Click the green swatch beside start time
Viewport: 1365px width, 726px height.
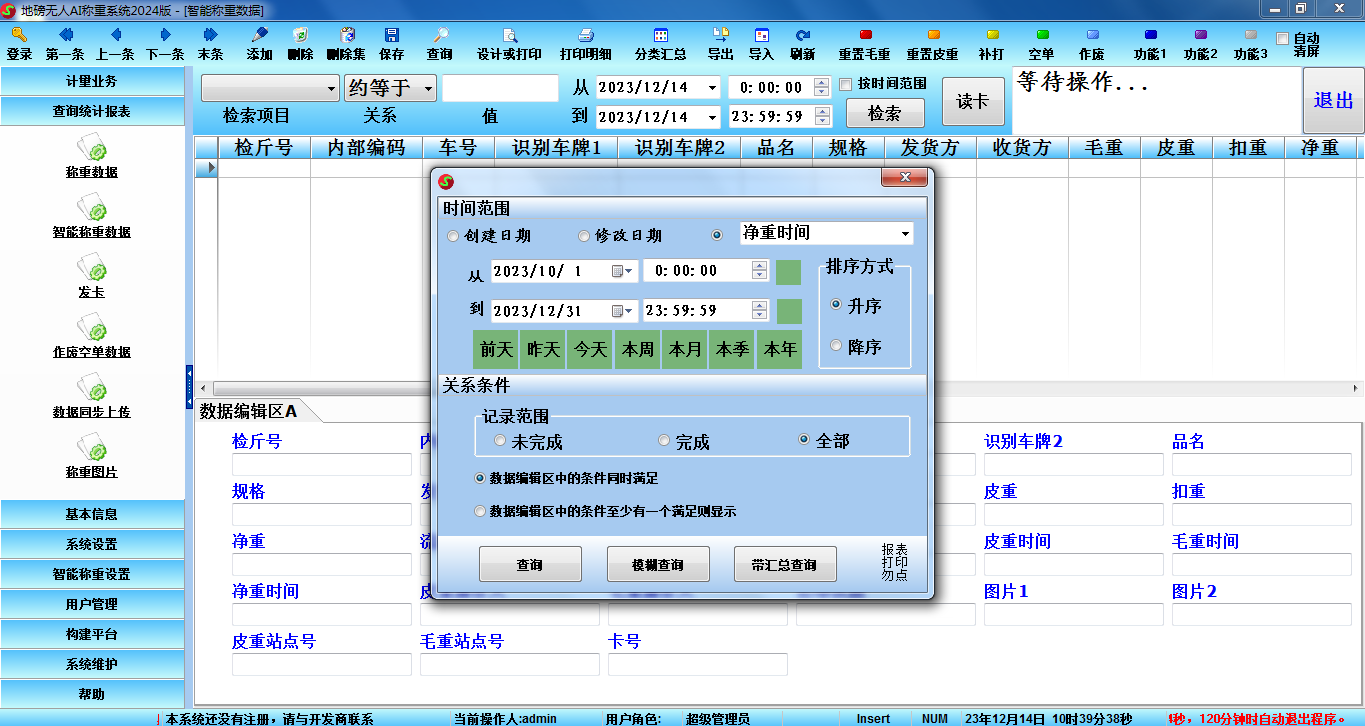point(789,272)
